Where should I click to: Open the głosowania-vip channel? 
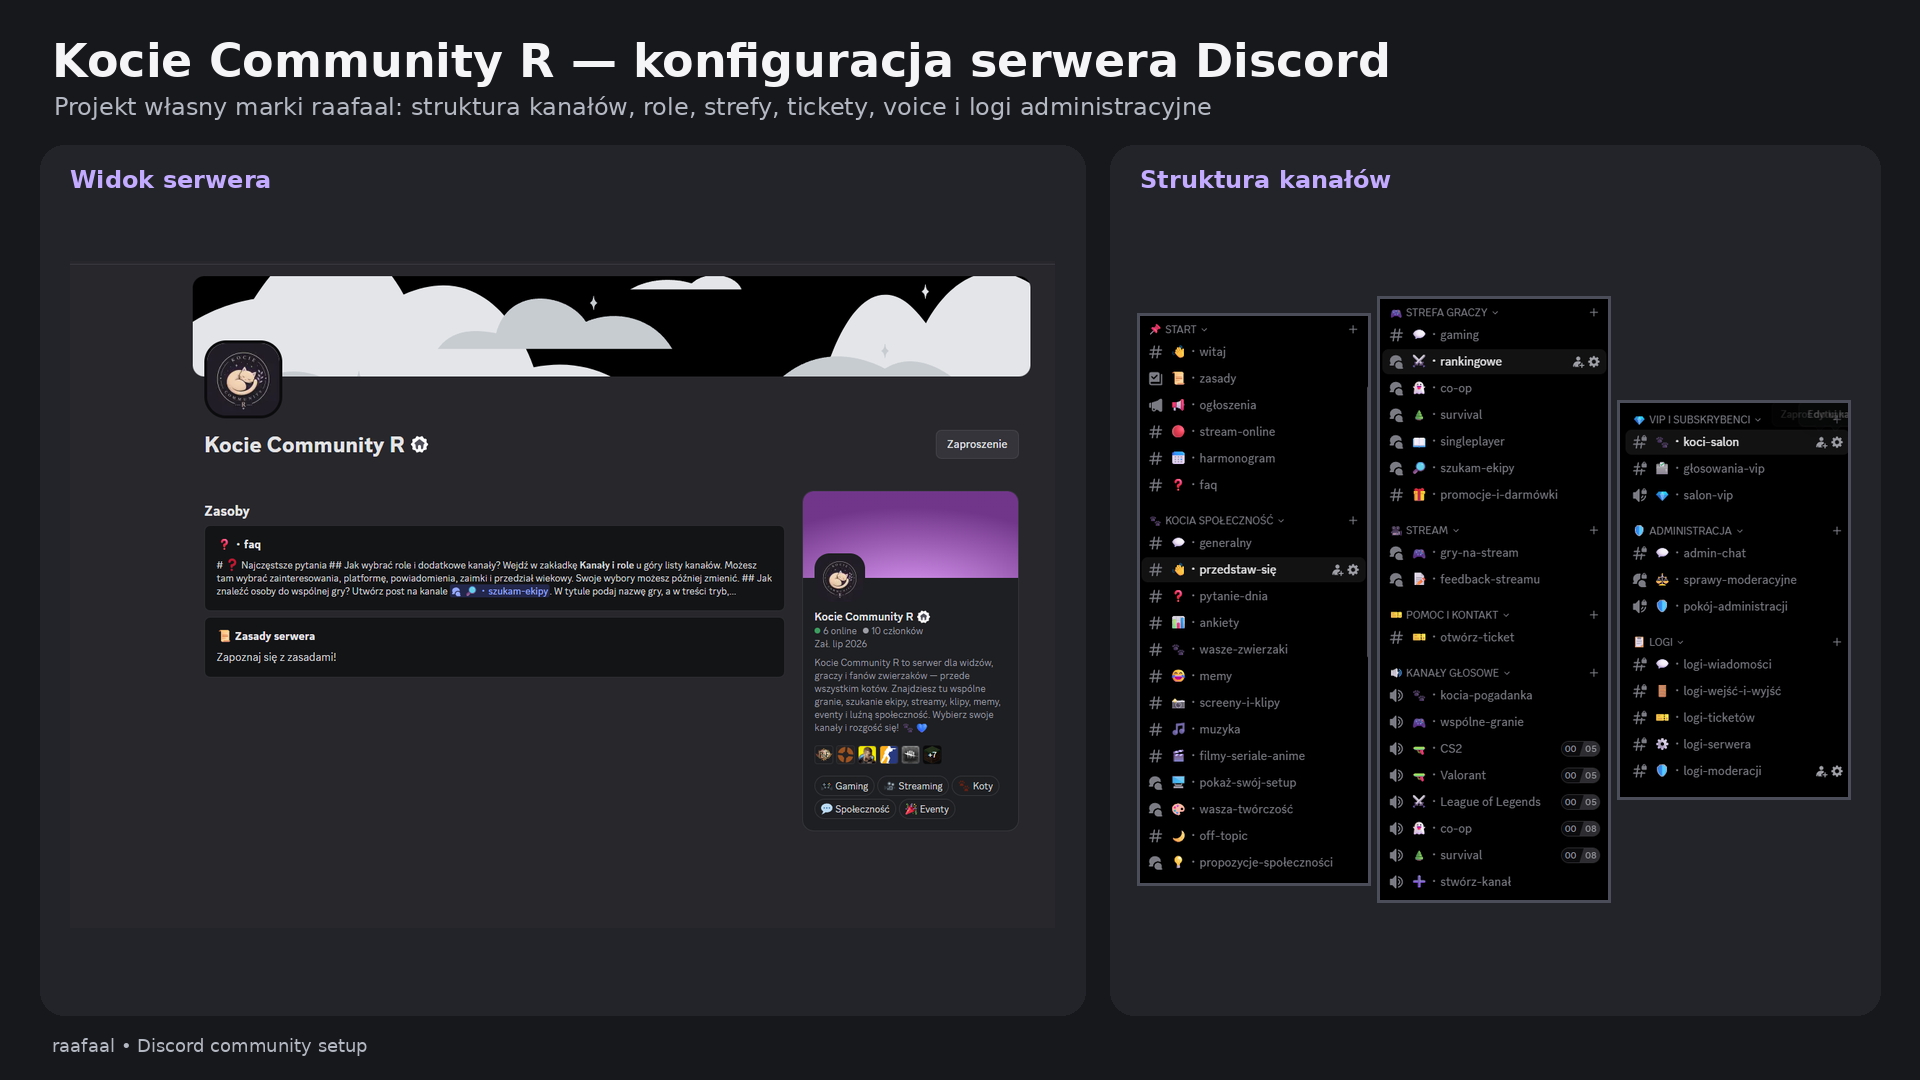point(1735,469)
